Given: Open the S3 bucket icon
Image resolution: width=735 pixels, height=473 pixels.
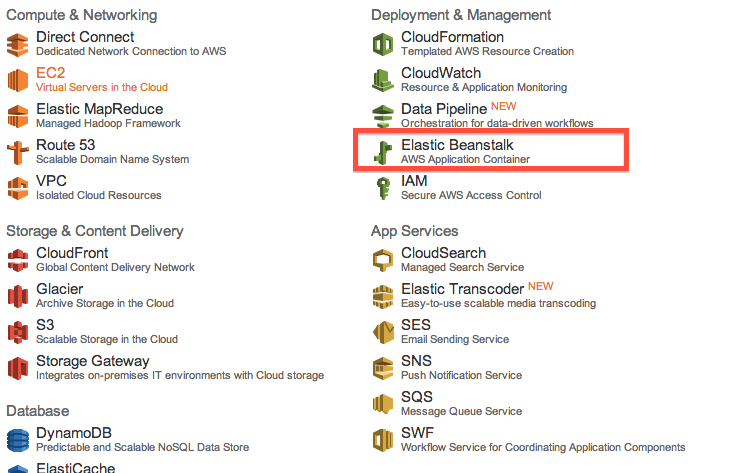Looking at the screenshot, I should click(x=18, y=332).
